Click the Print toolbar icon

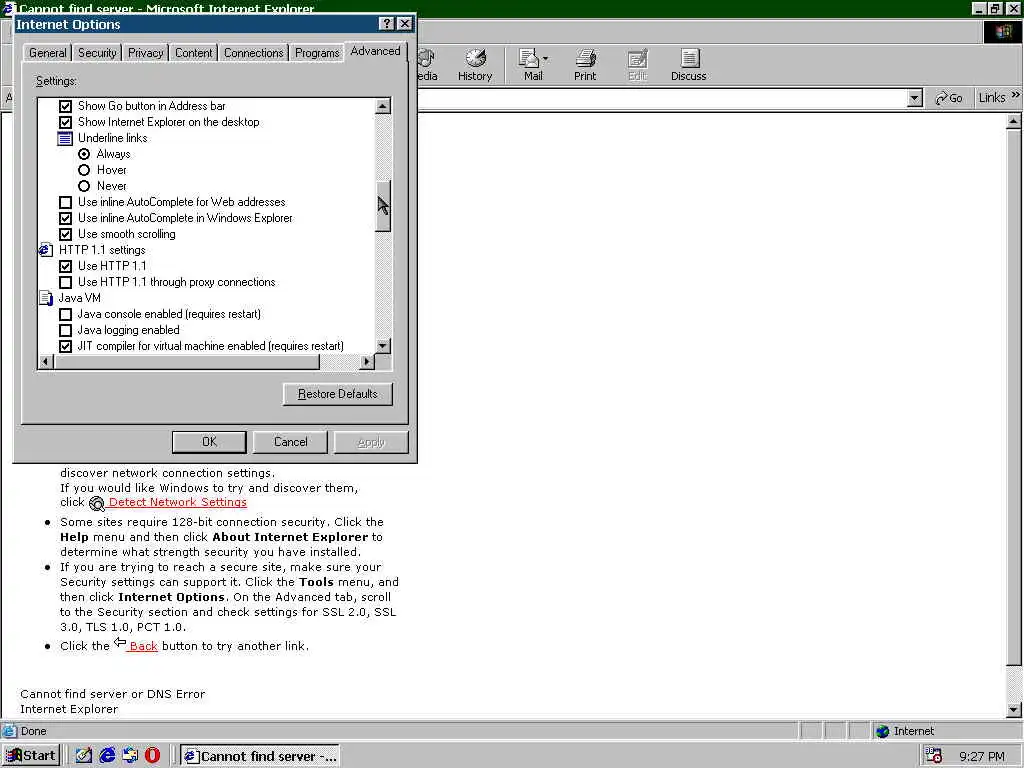click(x=585, y=59)
